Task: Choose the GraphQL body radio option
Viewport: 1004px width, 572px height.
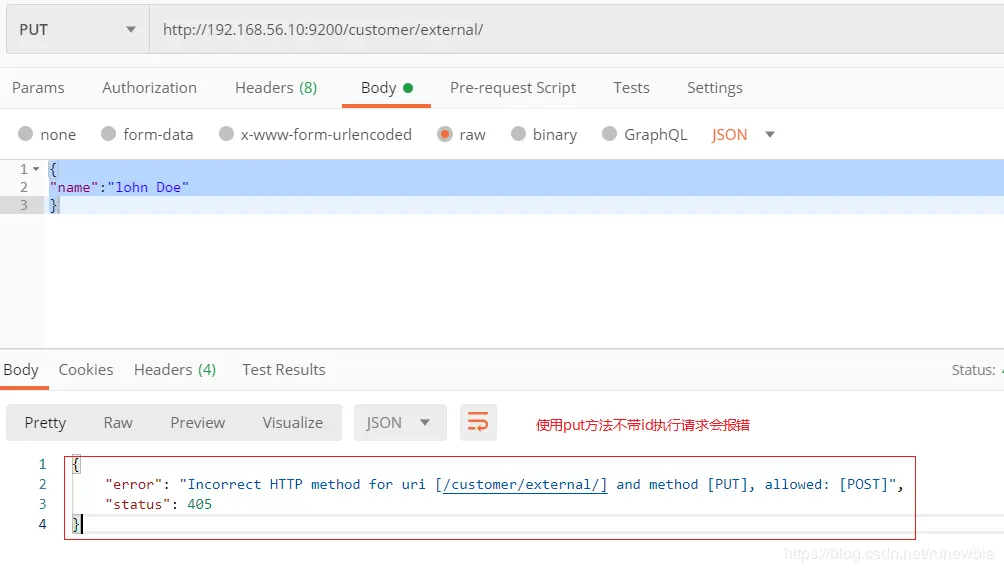Action: [610, 134]
